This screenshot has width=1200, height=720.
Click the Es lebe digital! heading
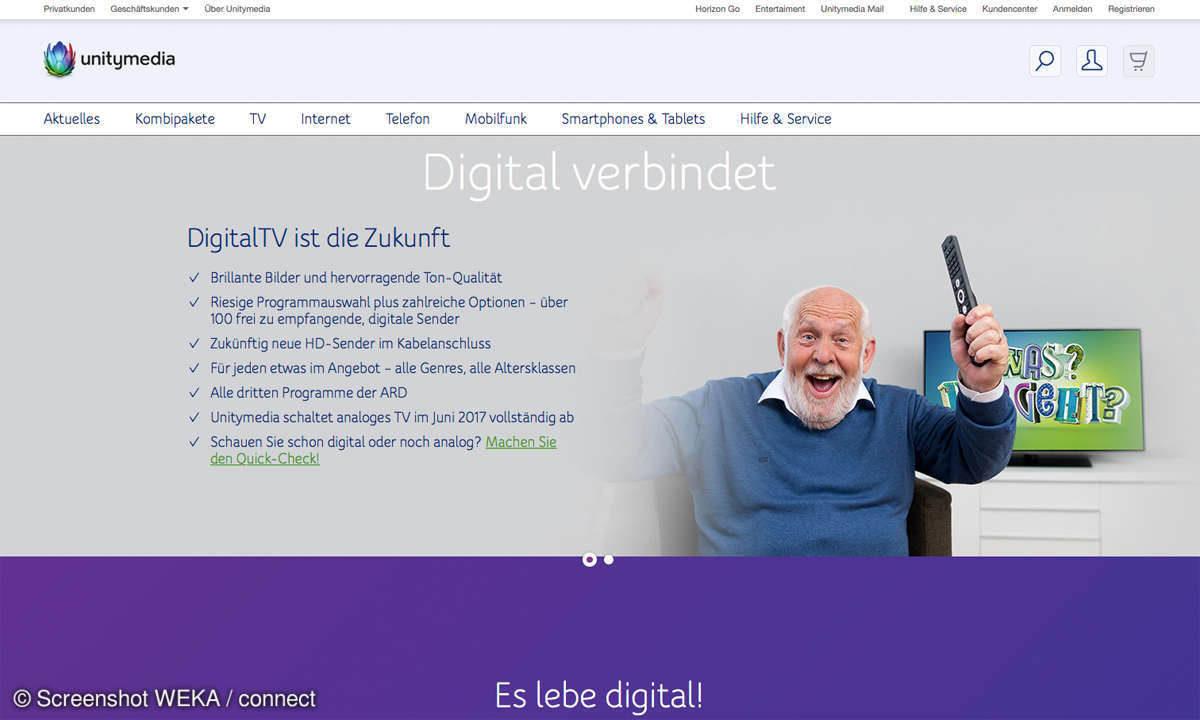tap(599, 694)
